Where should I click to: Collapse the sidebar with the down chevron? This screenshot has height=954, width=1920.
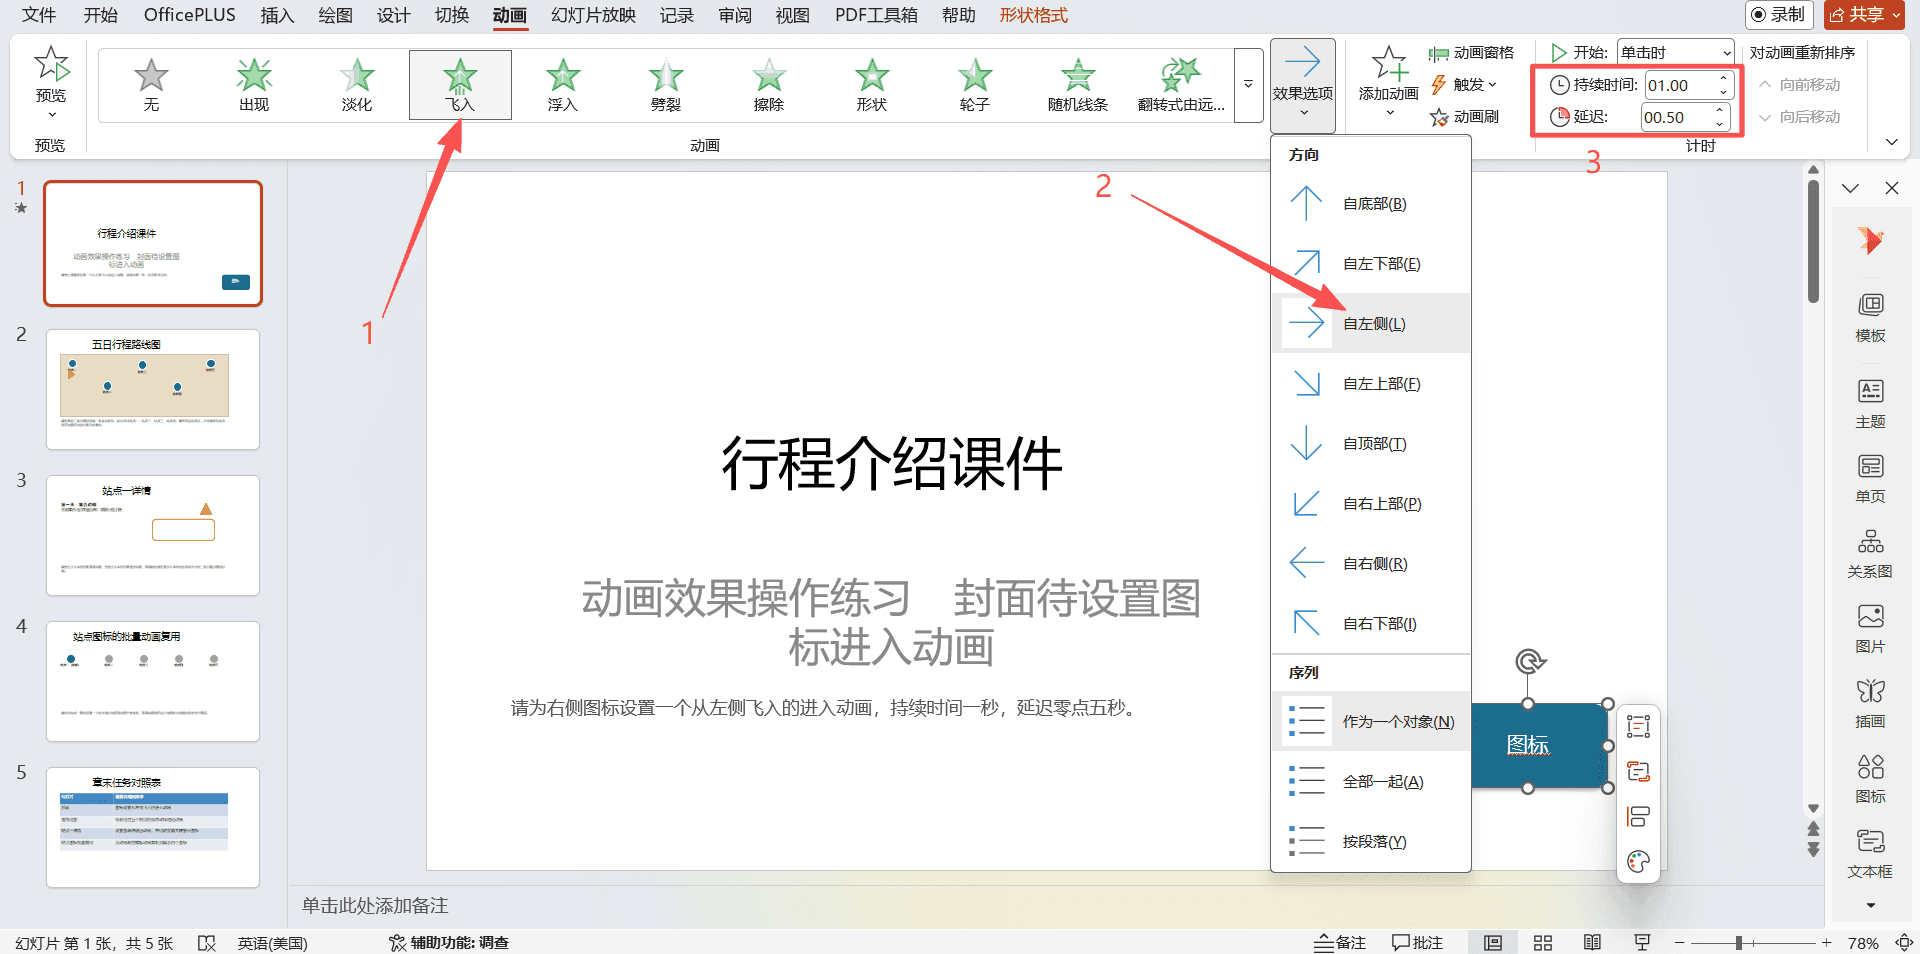(x=1850, y=188)
